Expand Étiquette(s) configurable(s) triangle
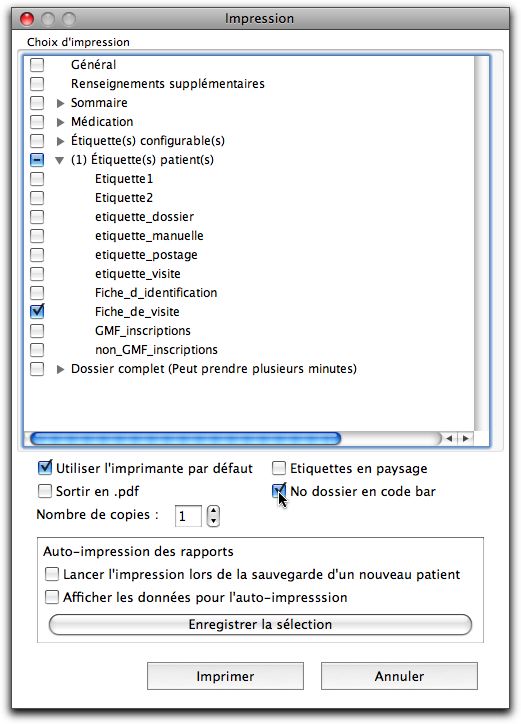The height and width of the screenshot is (724, 521). click(x=60, y=141)
